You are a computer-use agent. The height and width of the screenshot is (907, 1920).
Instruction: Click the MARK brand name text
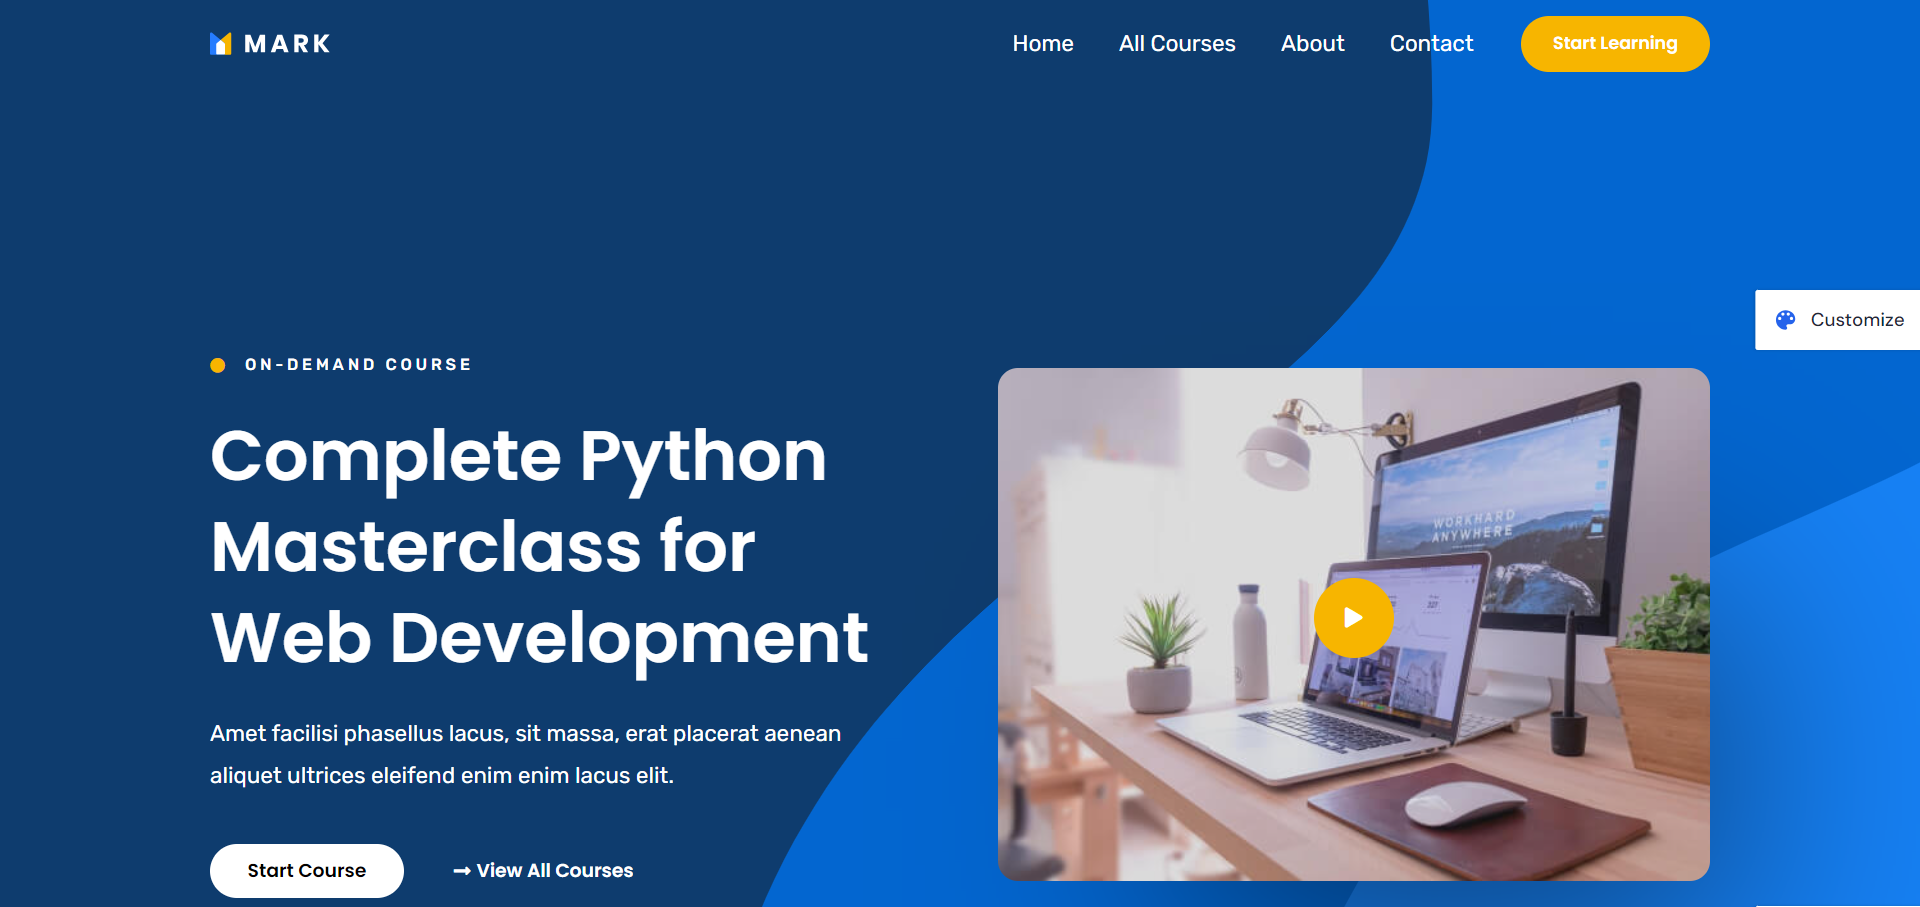[287, 44]
